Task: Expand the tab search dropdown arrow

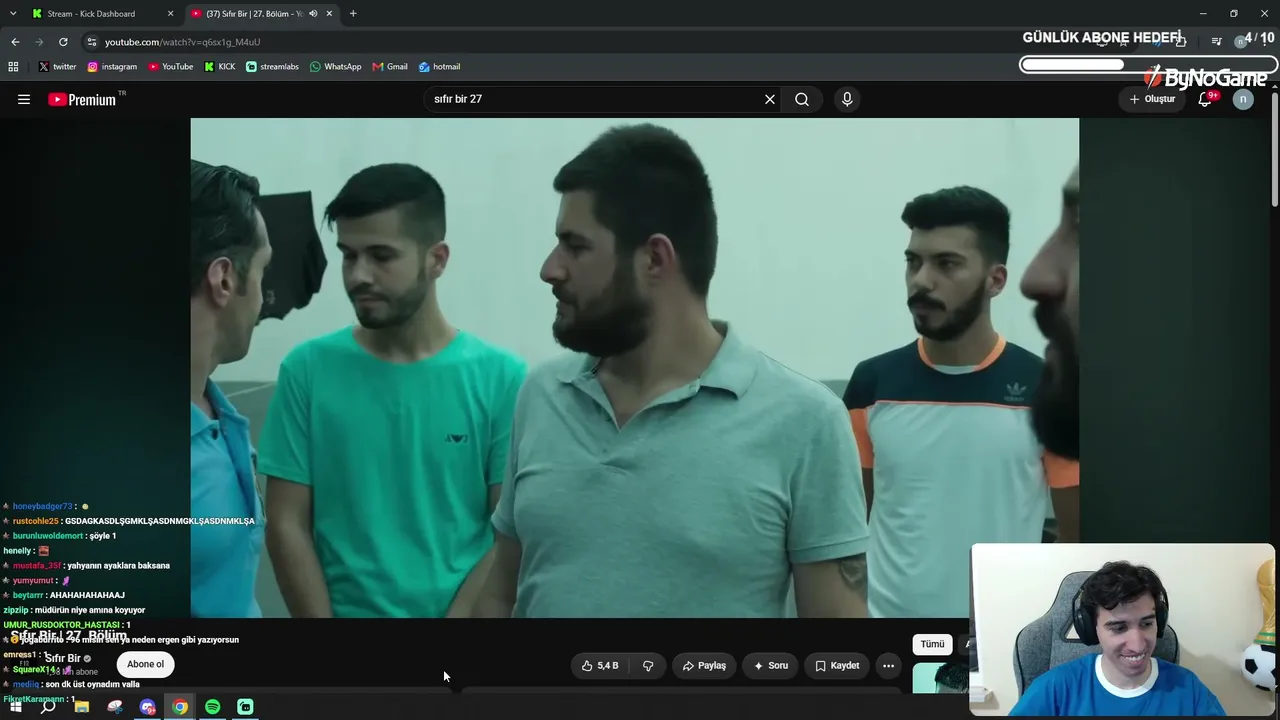Action: pyautogui.click(x=13, y=14)
